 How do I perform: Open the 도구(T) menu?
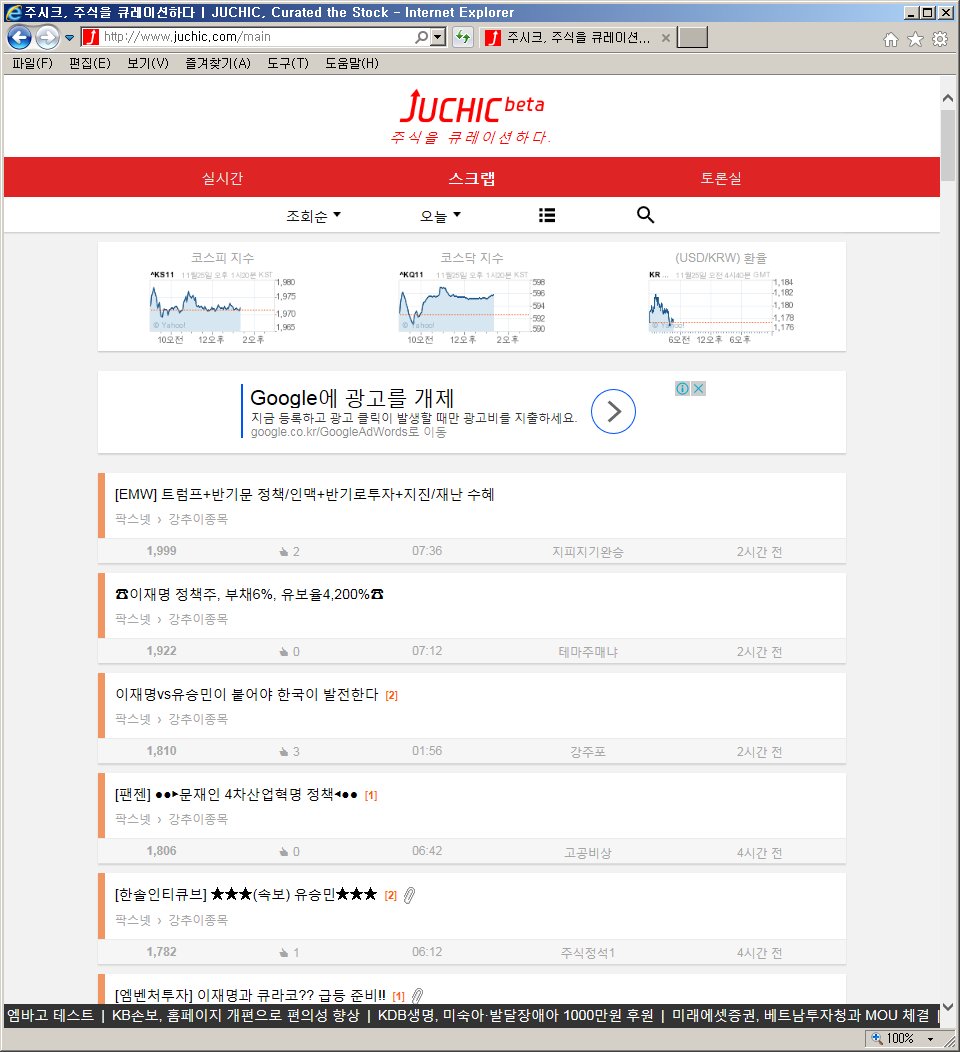click(288, 63)
